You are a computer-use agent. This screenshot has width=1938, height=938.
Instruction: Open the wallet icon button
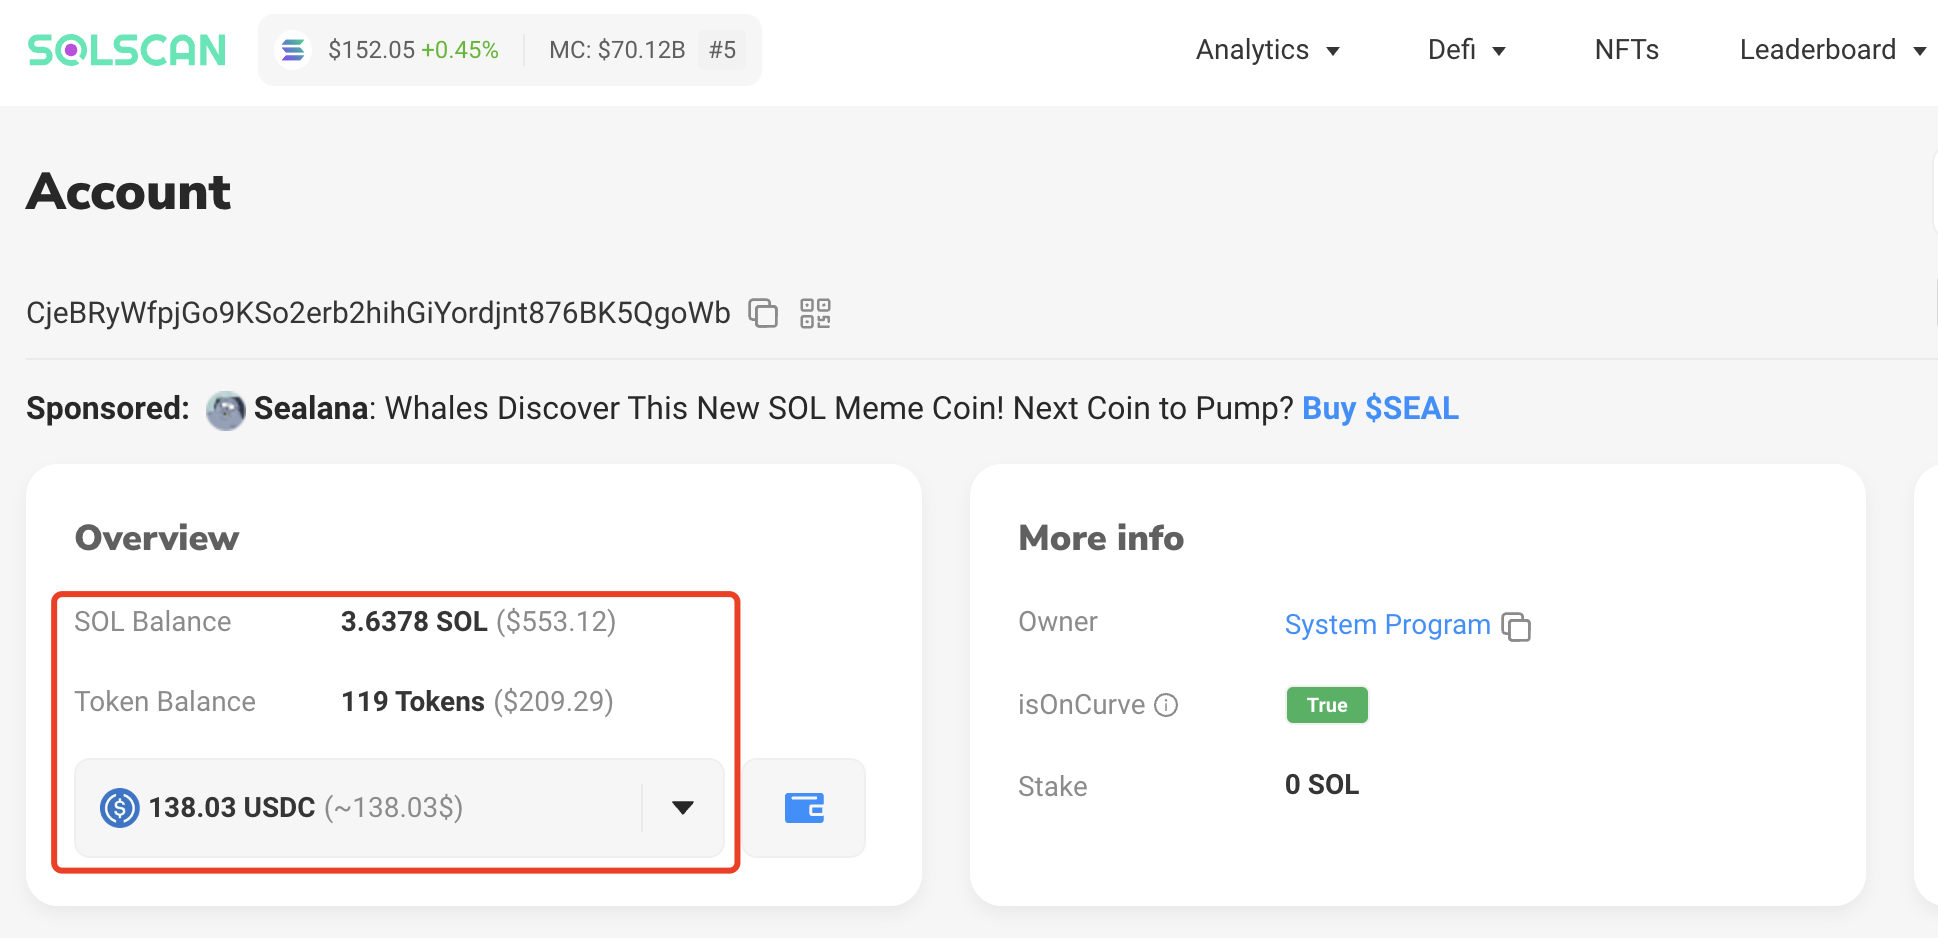[804, 808]
